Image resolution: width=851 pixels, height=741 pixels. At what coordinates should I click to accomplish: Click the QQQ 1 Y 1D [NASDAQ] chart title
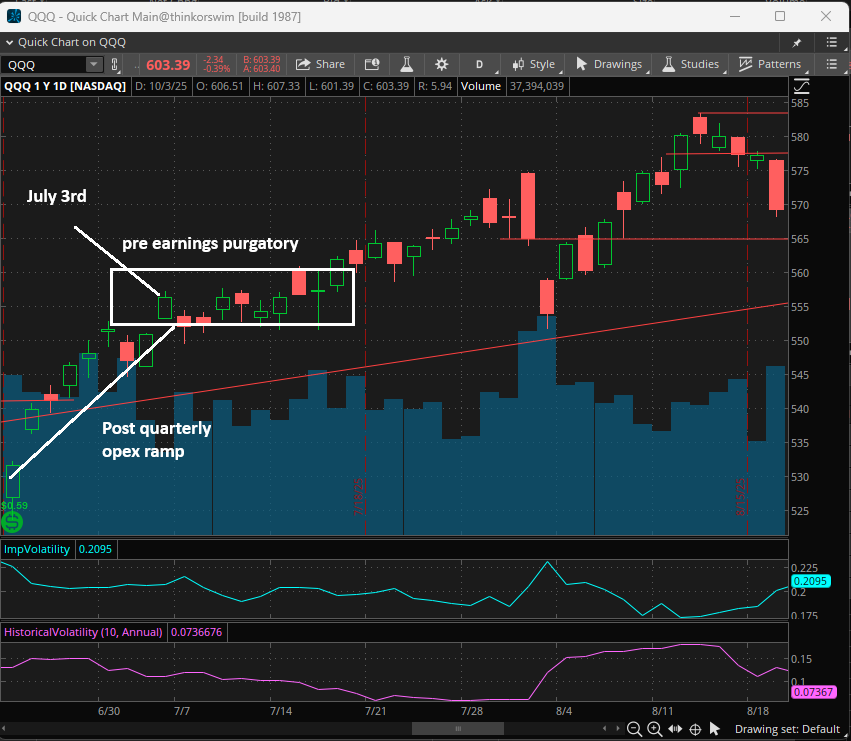tap(65, 86)
